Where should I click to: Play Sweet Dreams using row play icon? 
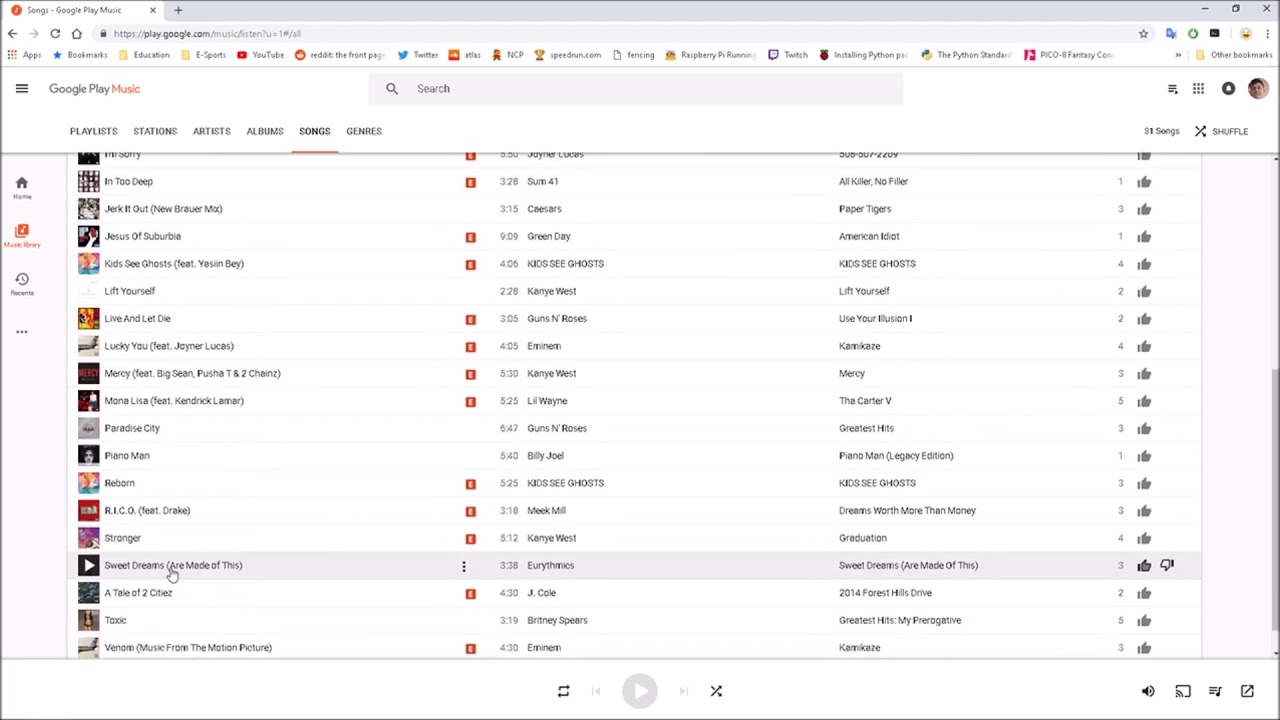89,565
